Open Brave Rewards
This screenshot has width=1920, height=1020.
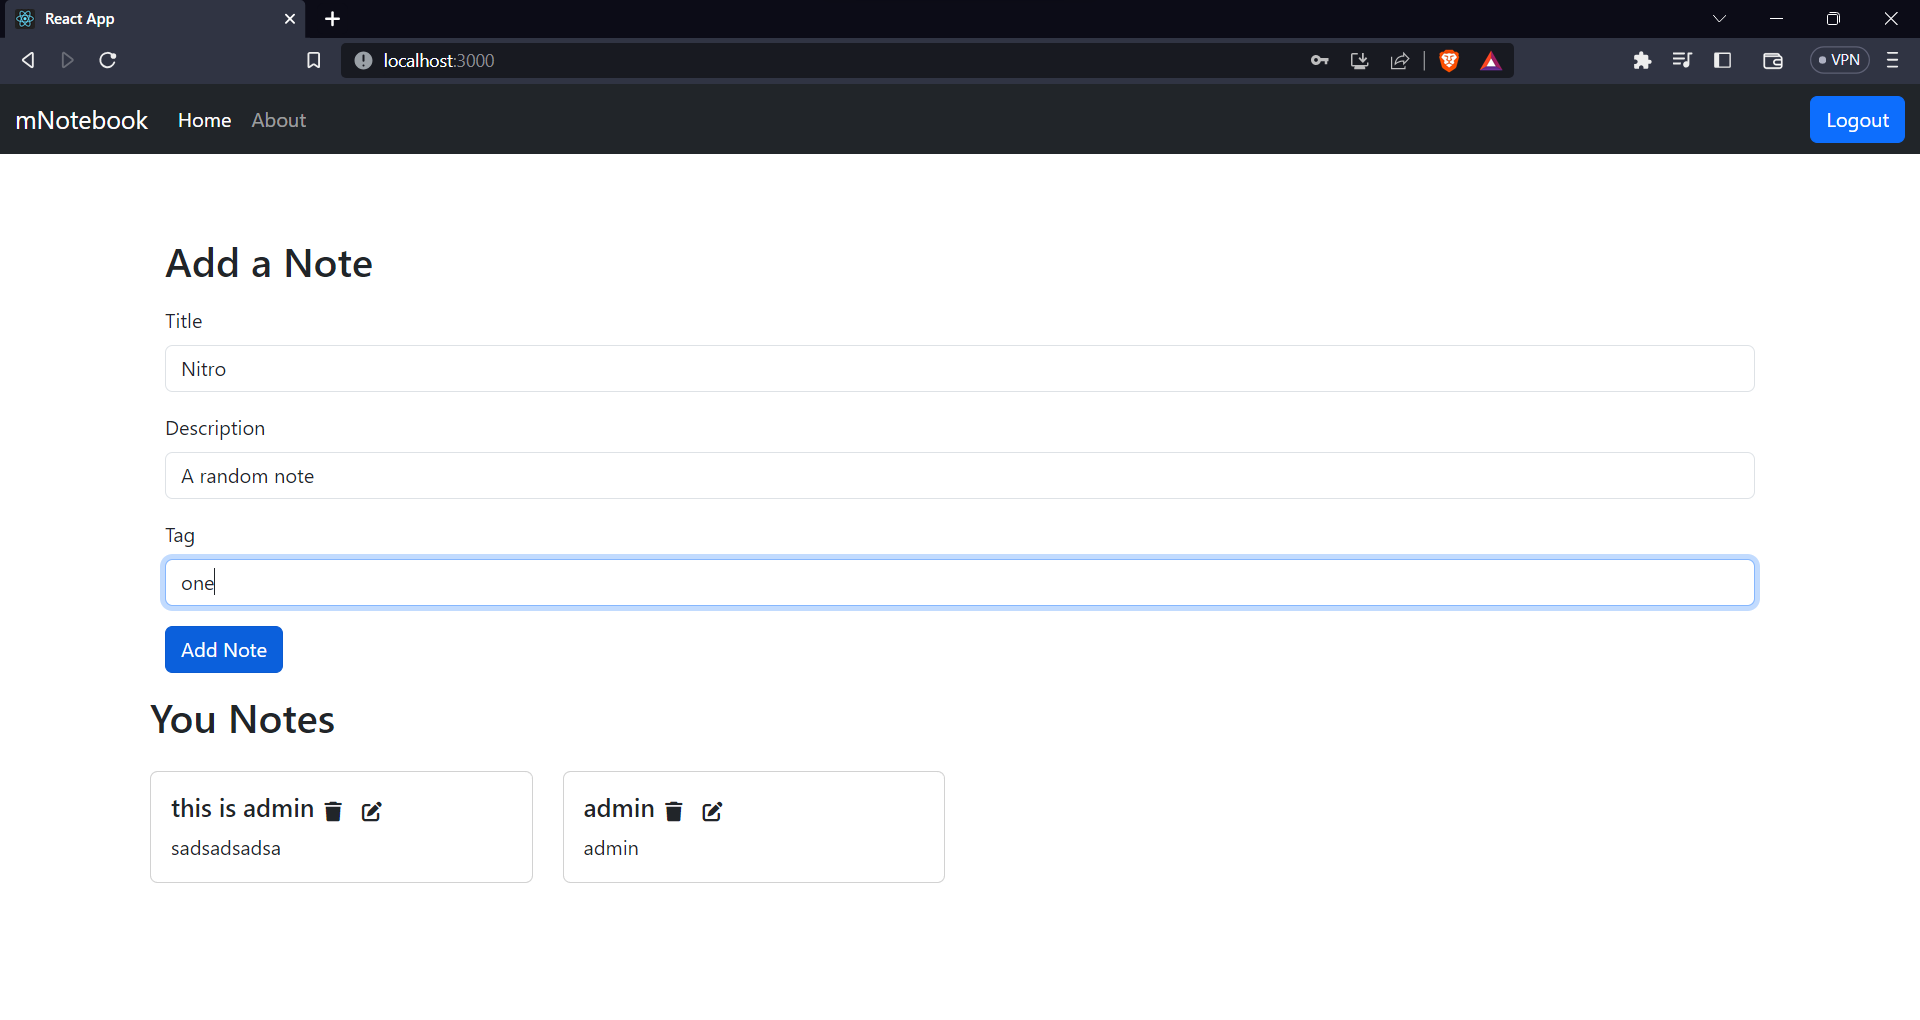click(1490, 60)
